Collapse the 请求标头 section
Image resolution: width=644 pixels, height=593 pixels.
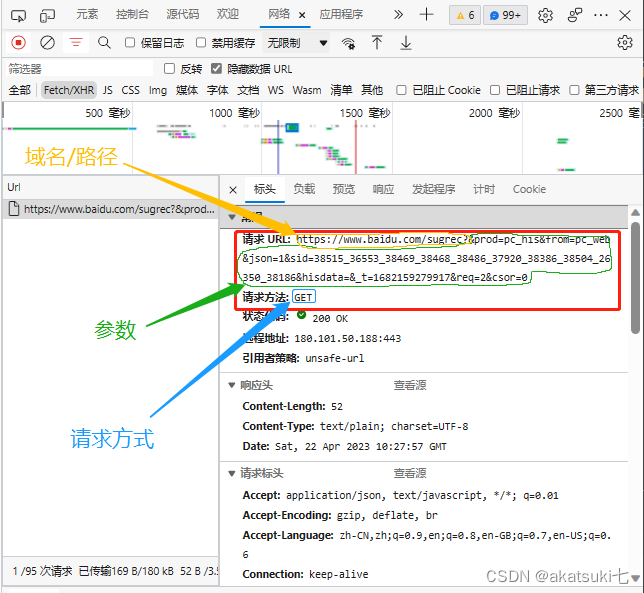[x=232, y=473]
